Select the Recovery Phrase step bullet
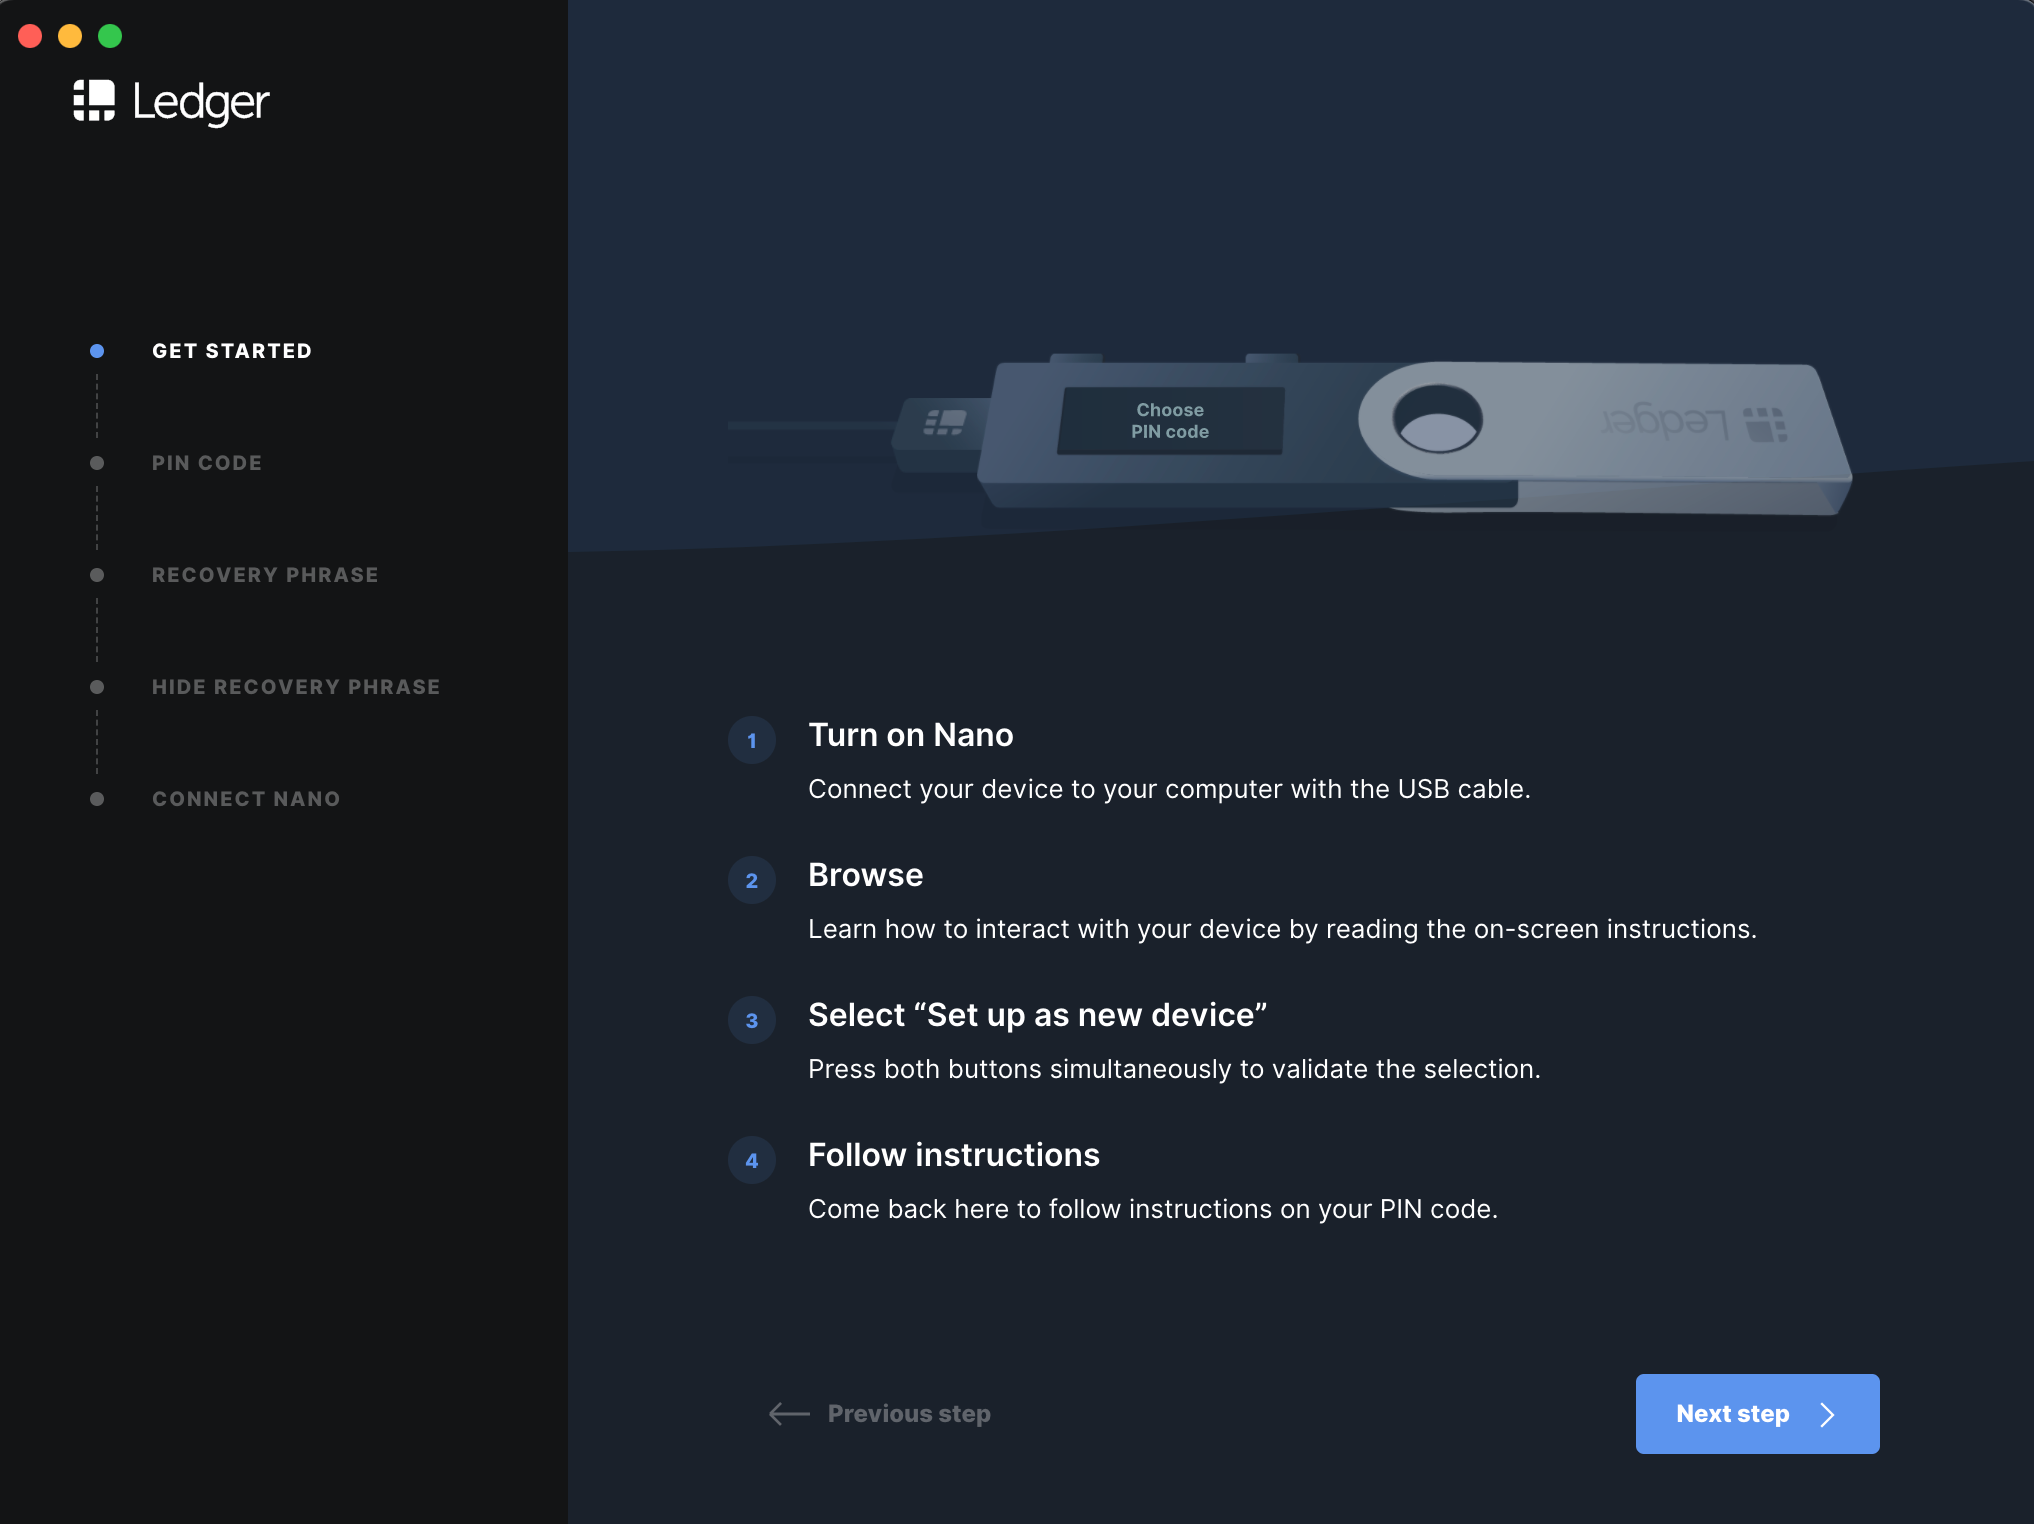This screenshot has height=1524, width=2034. (x=97, y=575)
